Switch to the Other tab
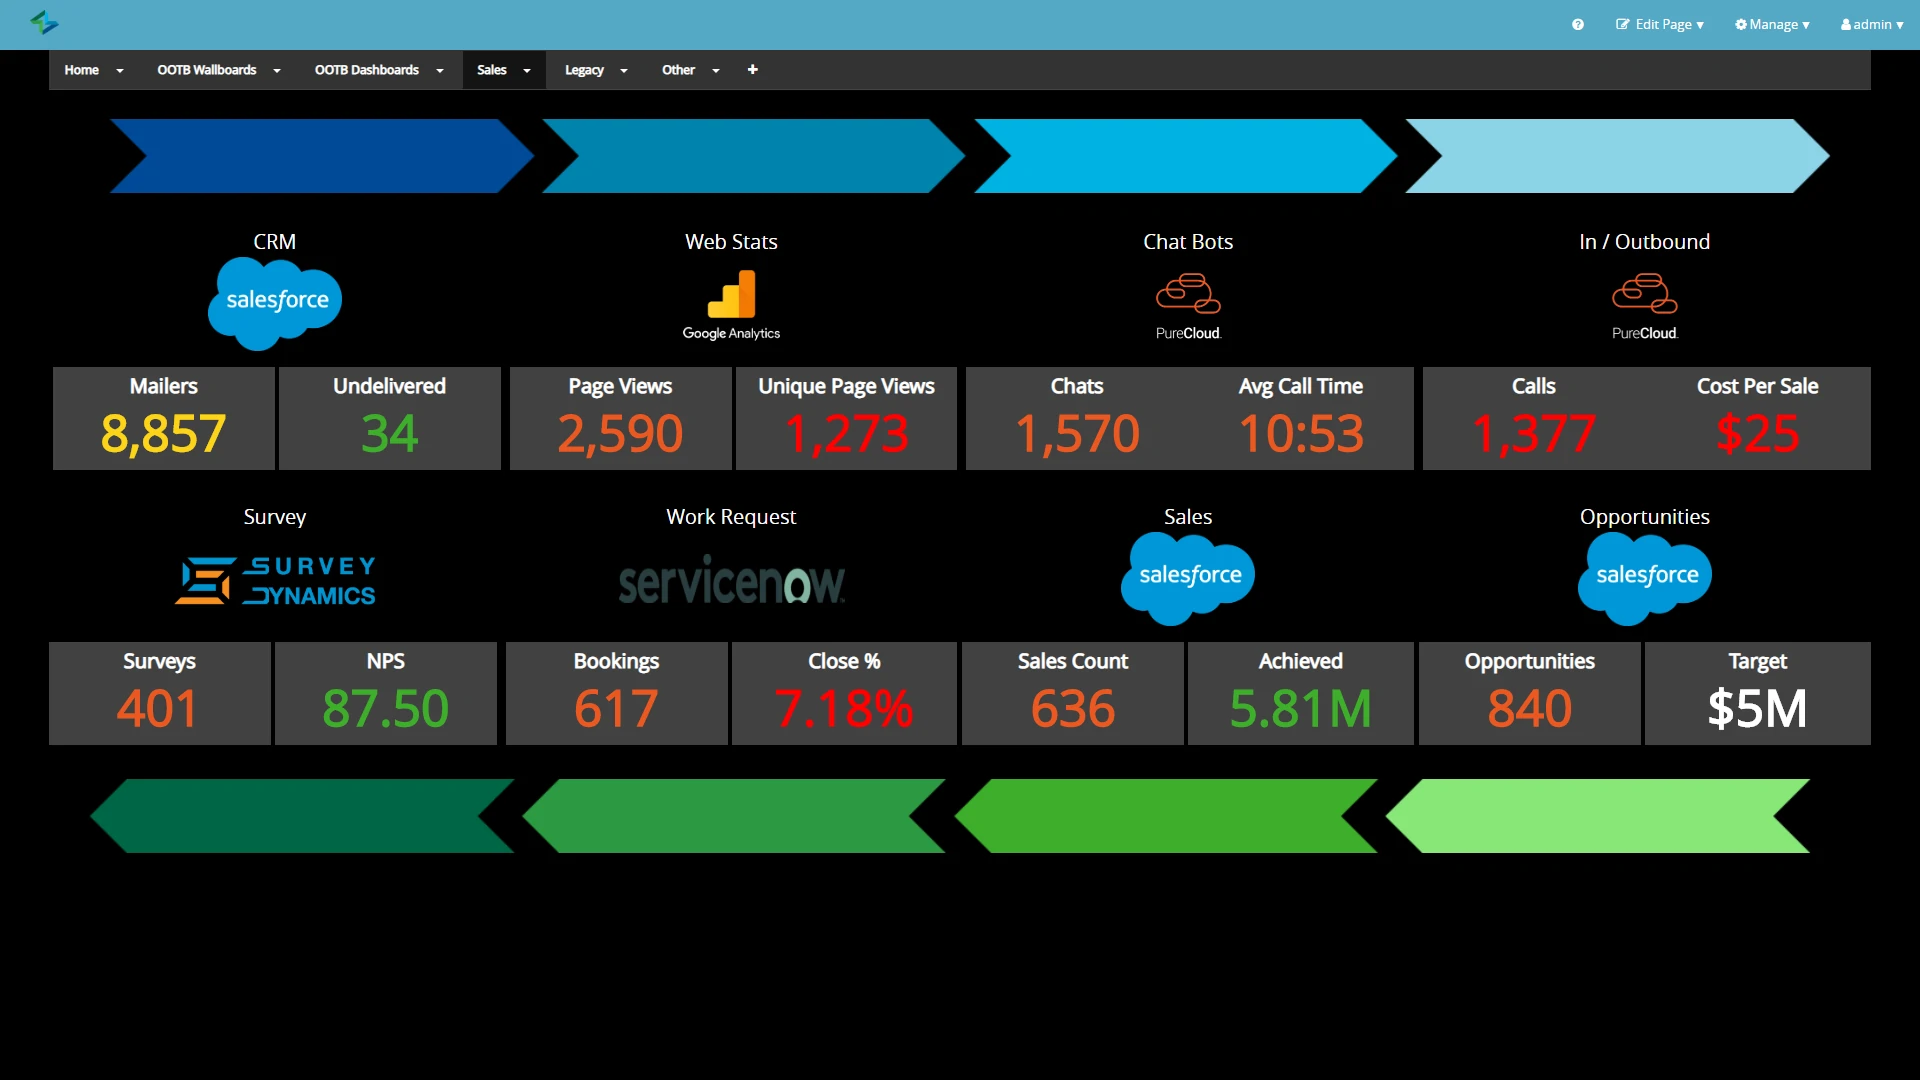The image size is (1920, 1080). coord(678,70)
